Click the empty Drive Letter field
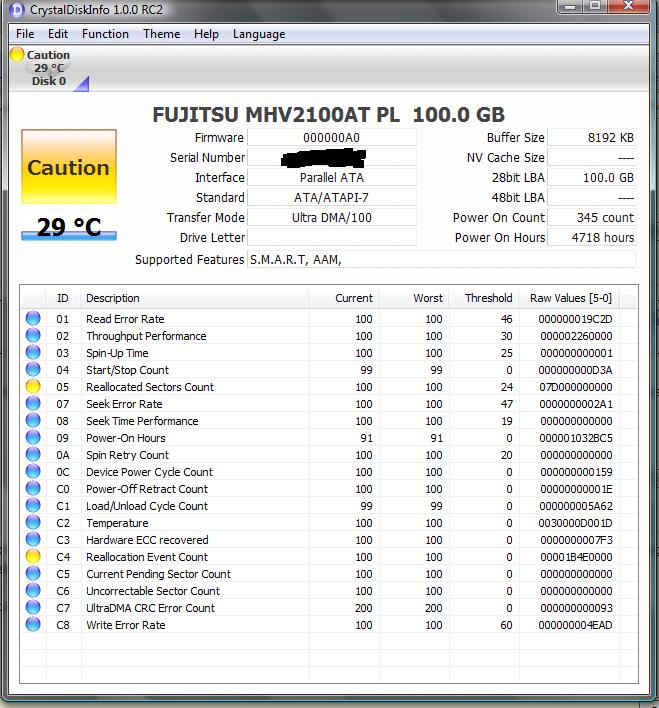The width and height of the screenshot is (659, 708). [332, 237]
